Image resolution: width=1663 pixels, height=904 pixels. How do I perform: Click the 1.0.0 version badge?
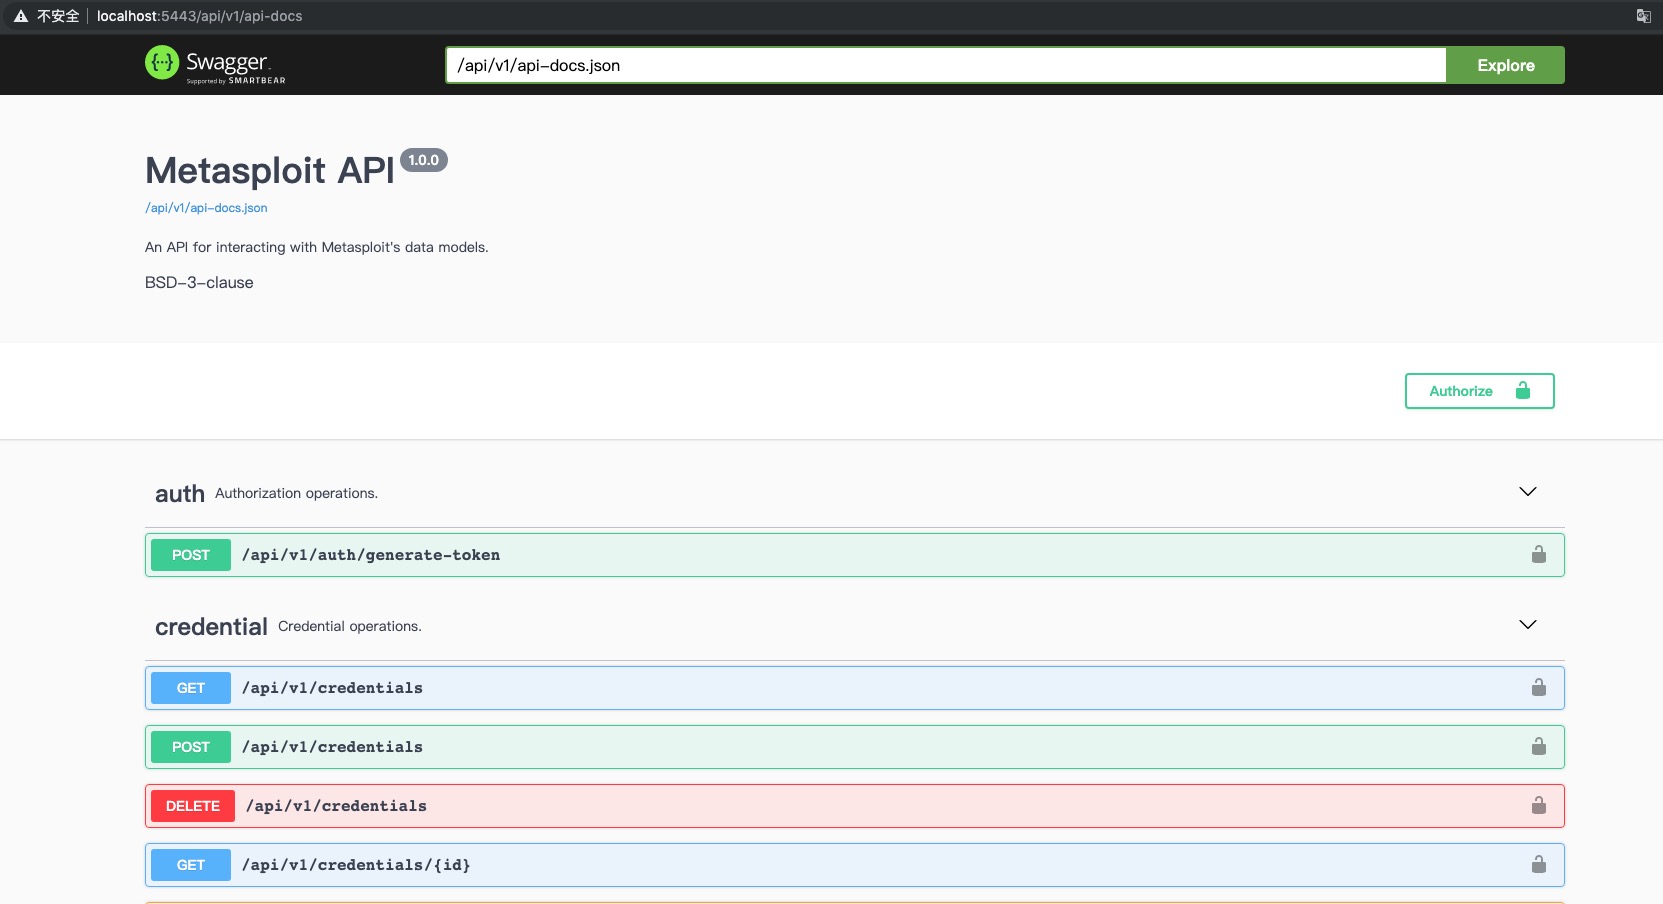tap(424, 160)
